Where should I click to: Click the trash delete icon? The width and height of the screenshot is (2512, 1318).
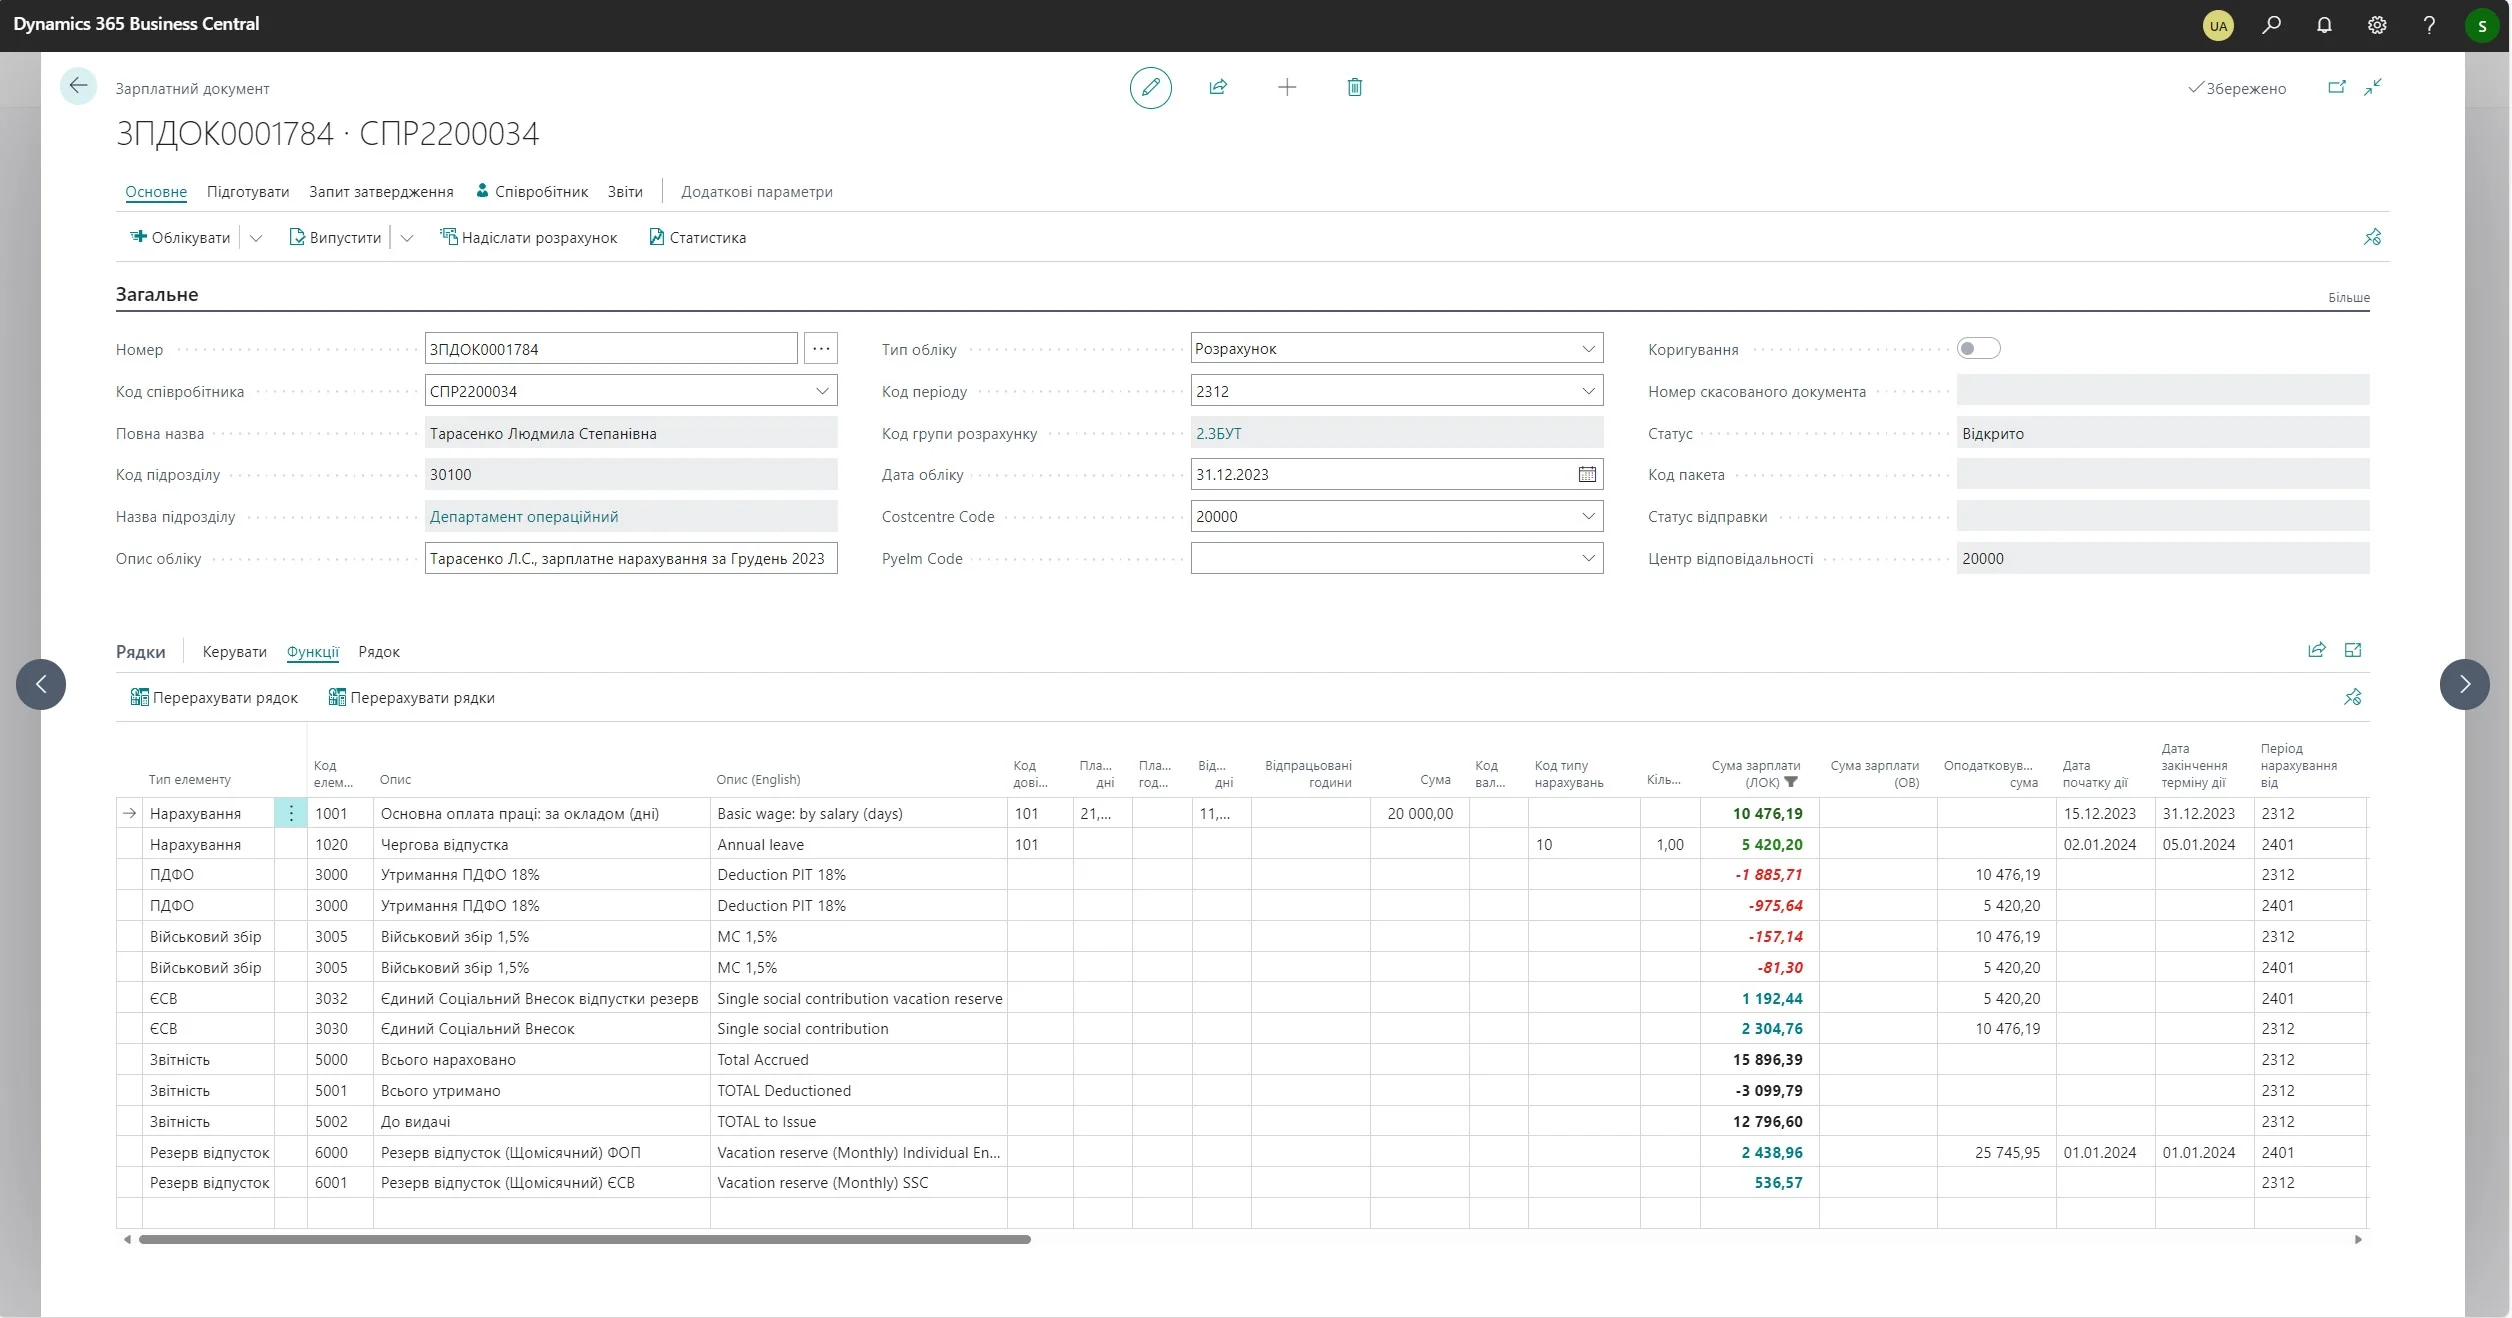[x=1355, y=88]
